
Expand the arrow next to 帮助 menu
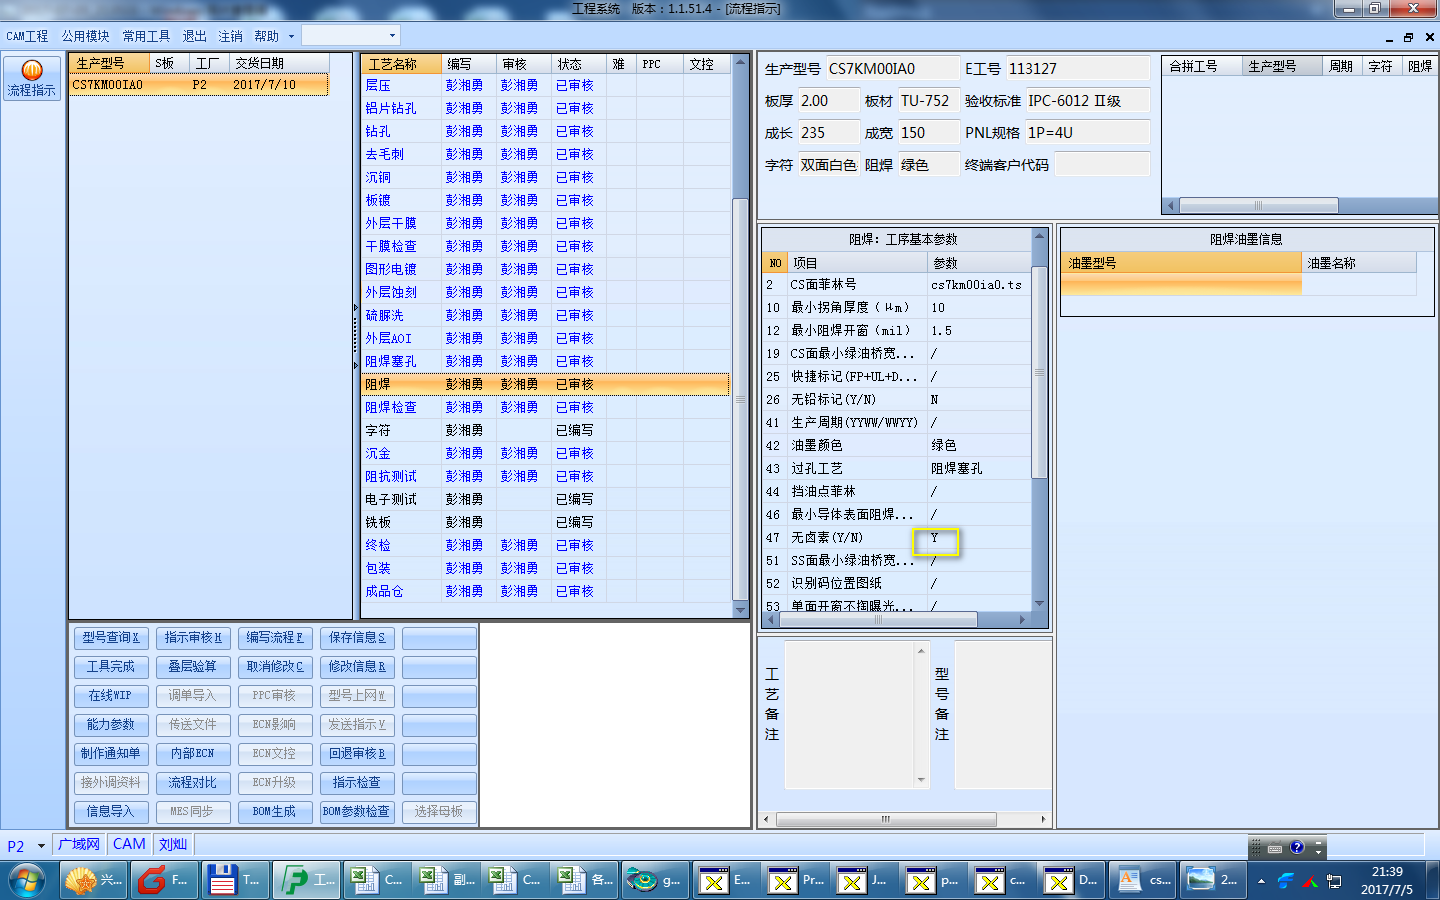(x=291, y=36)
